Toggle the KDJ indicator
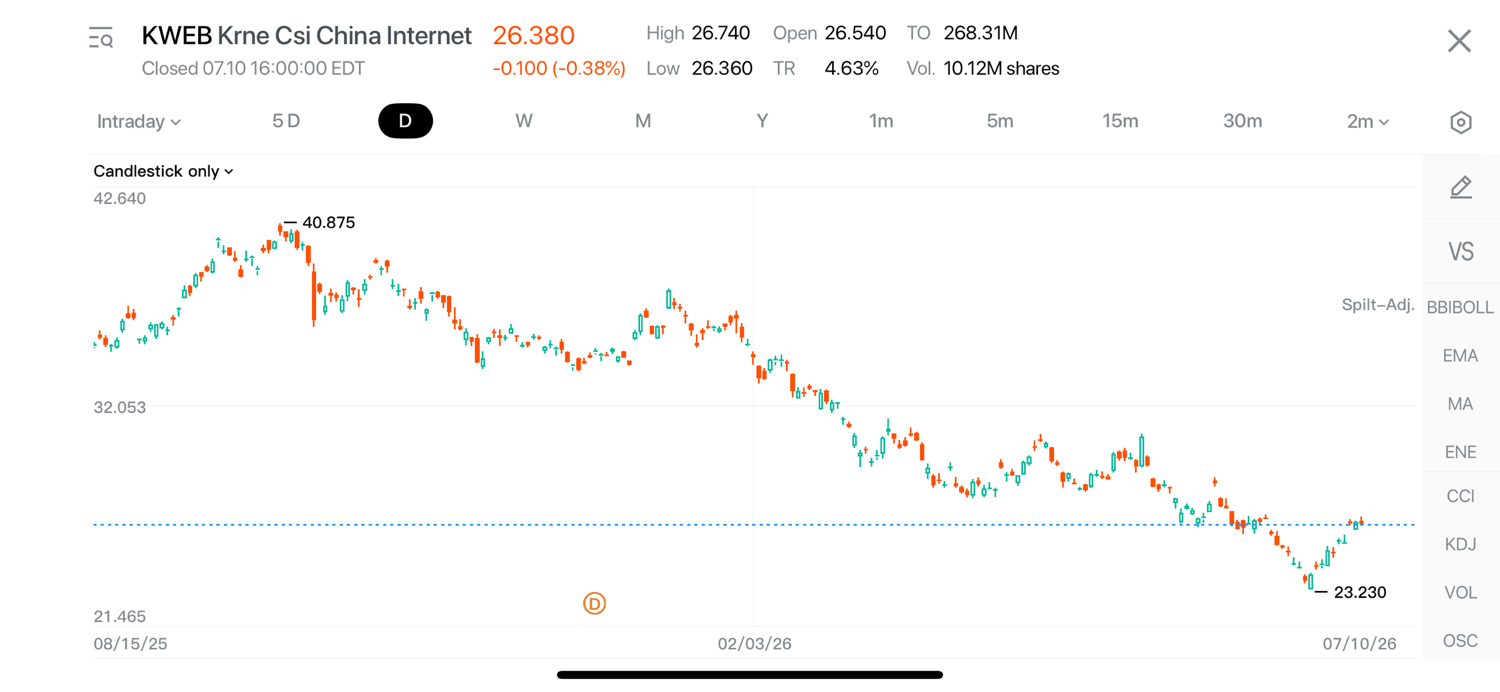This screenshot has height=692, width=1500. click(1460, 544)
